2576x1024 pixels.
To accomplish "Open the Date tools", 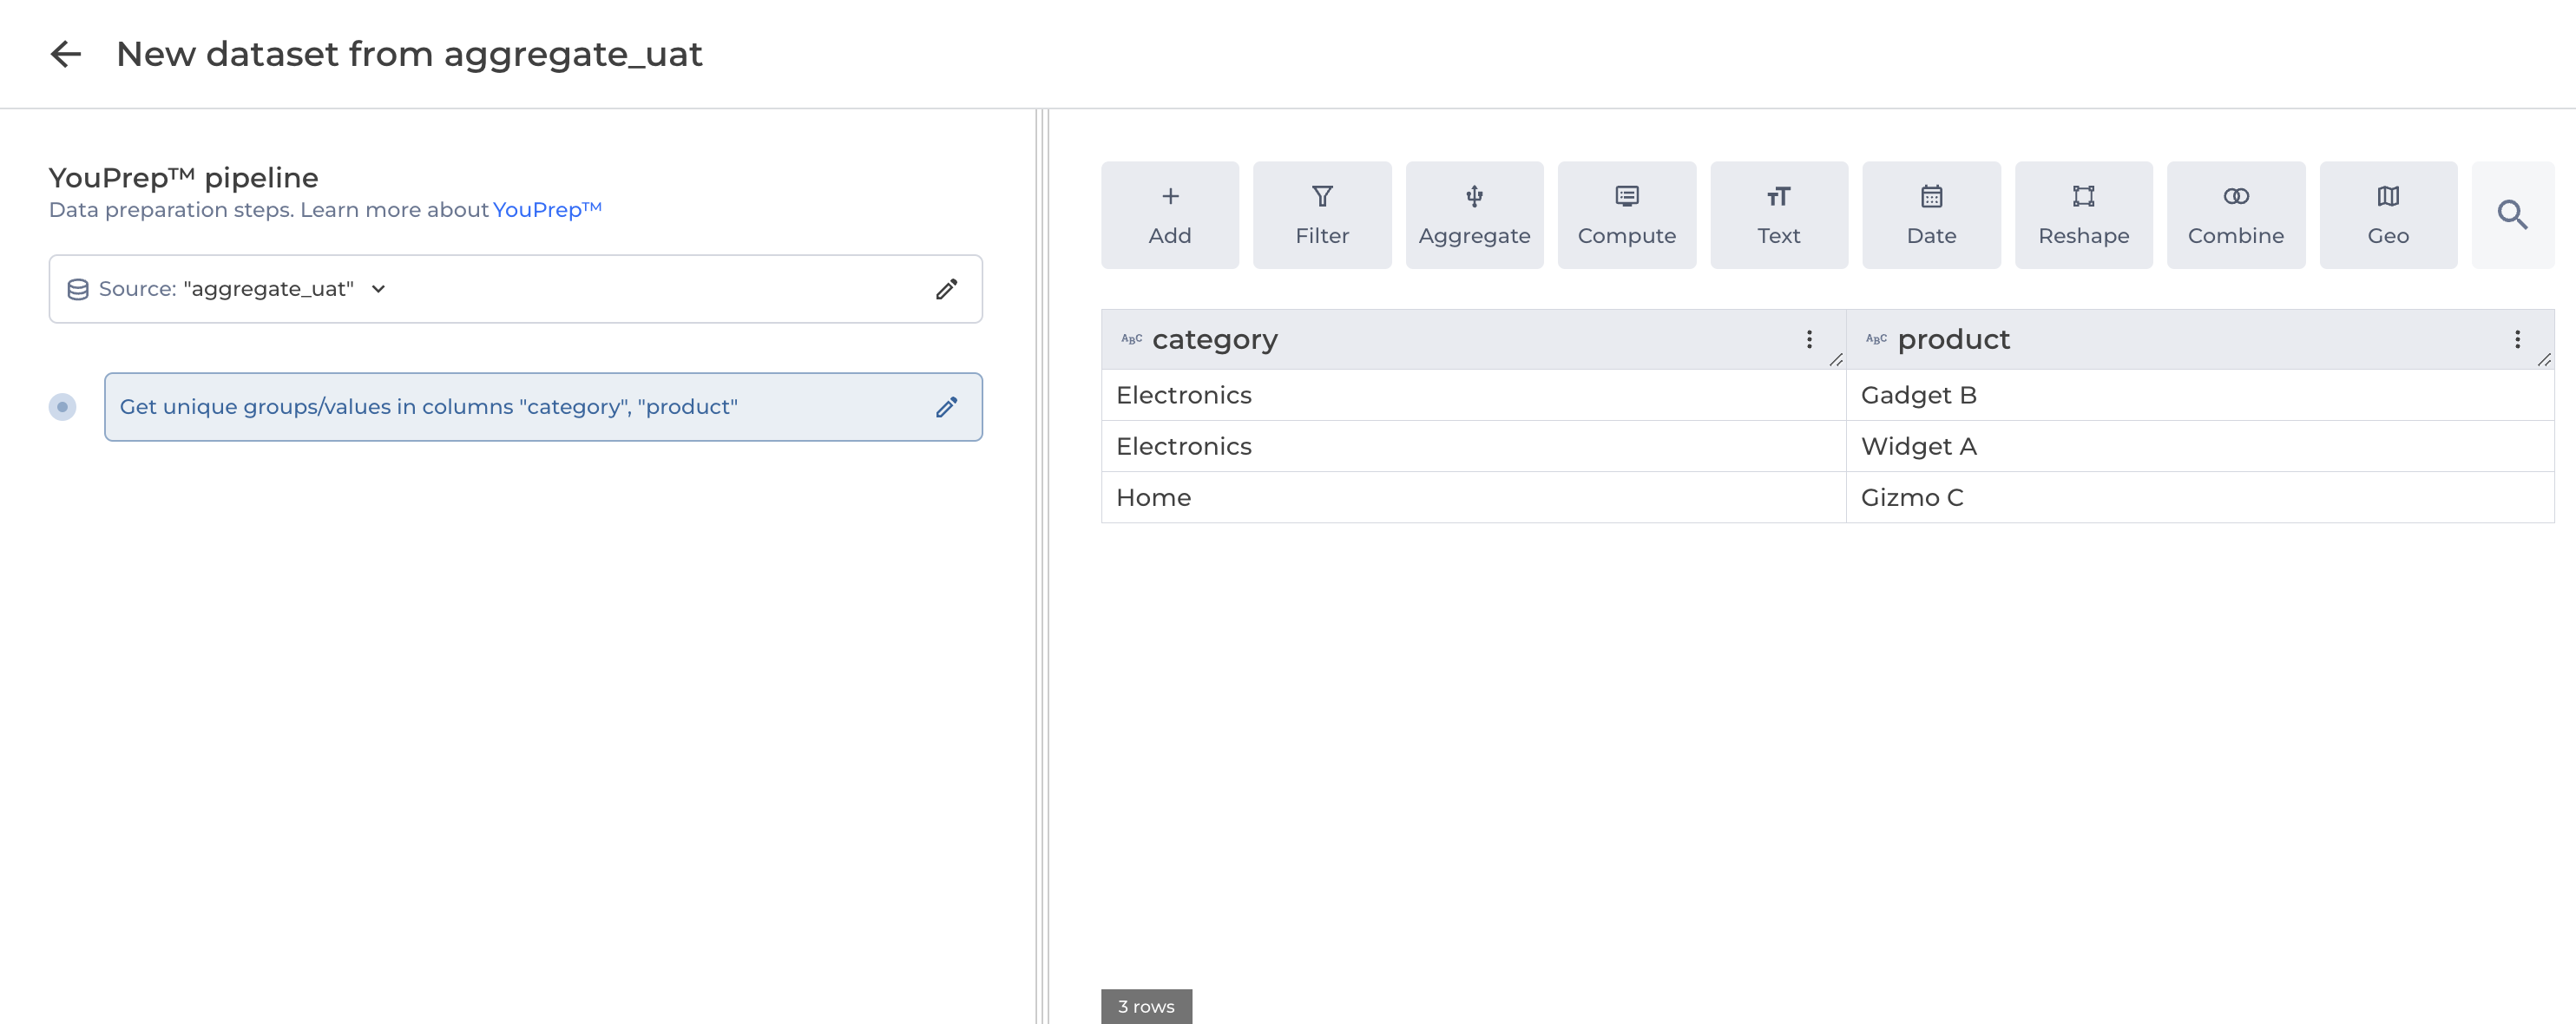I will pos(1930,215).
